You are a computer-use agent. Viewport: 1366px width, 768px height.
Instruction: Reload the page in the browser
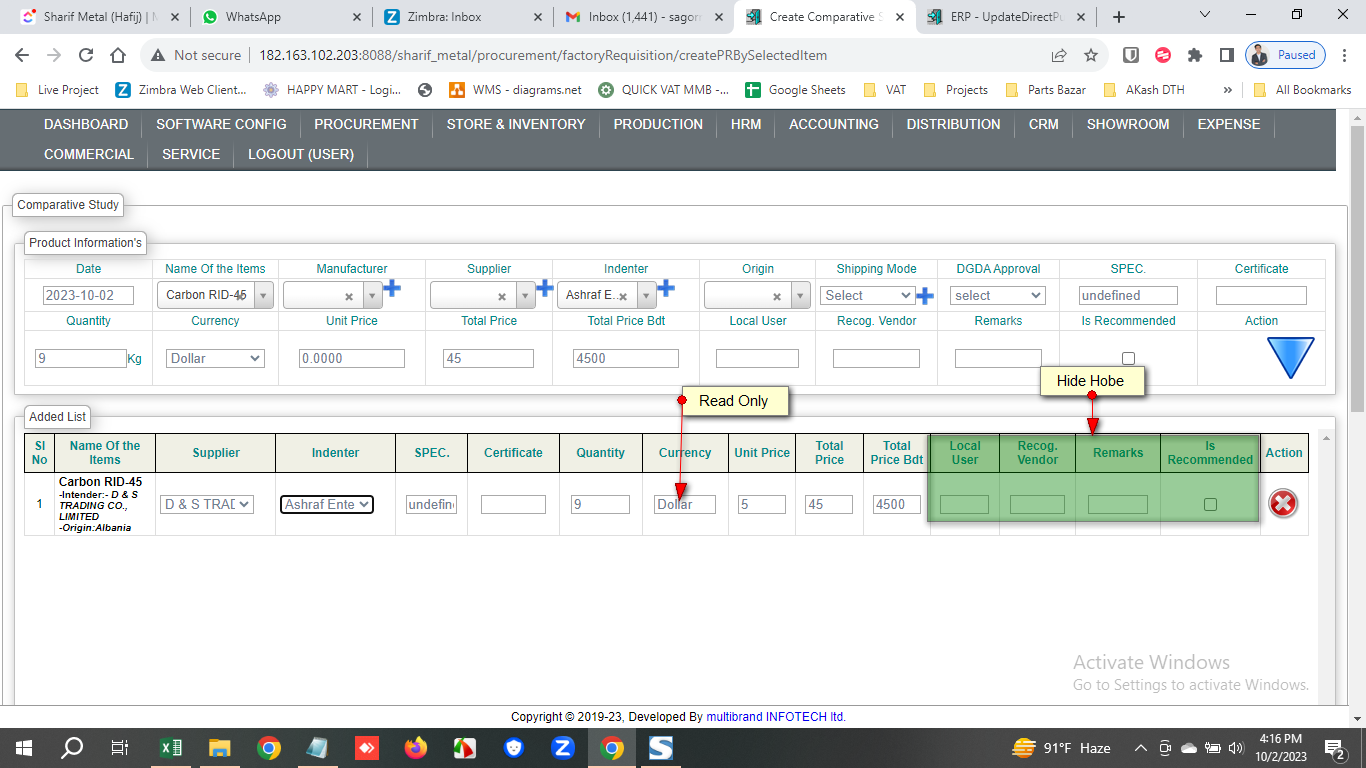pyautogui.click(x=86, y=55)
